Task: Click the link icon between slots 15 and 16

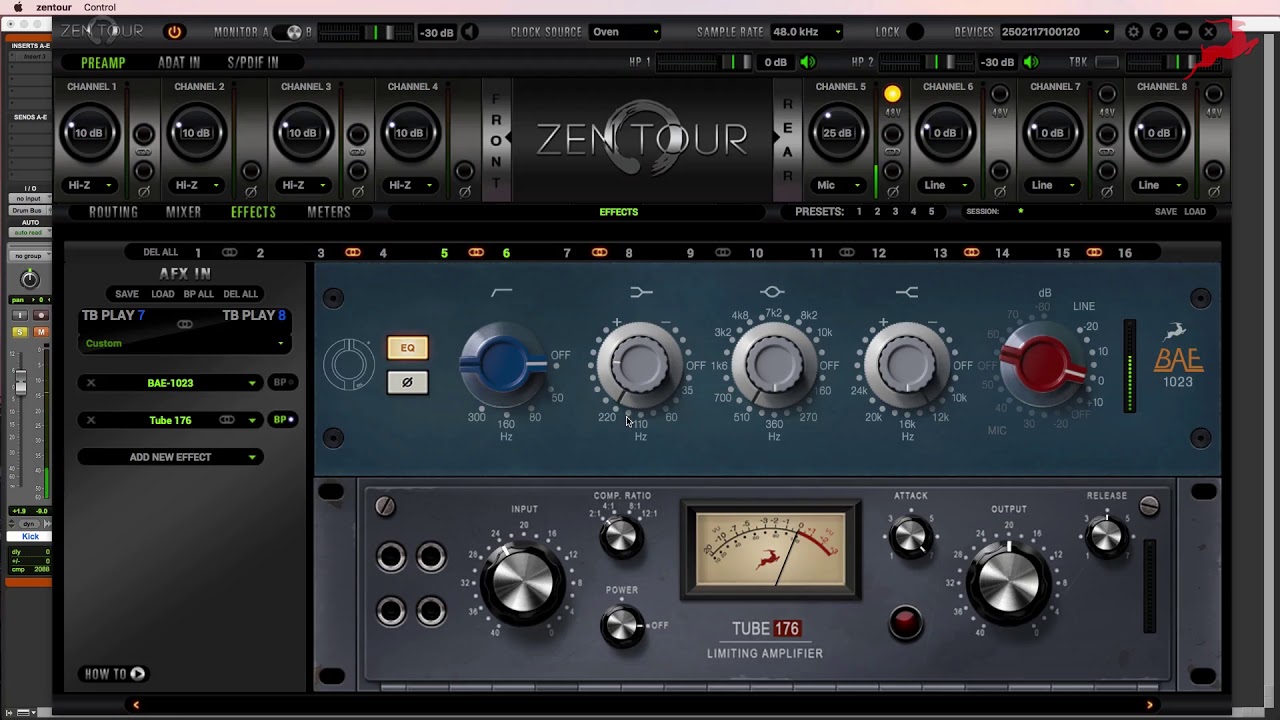Action: [x=1094, y=253]
